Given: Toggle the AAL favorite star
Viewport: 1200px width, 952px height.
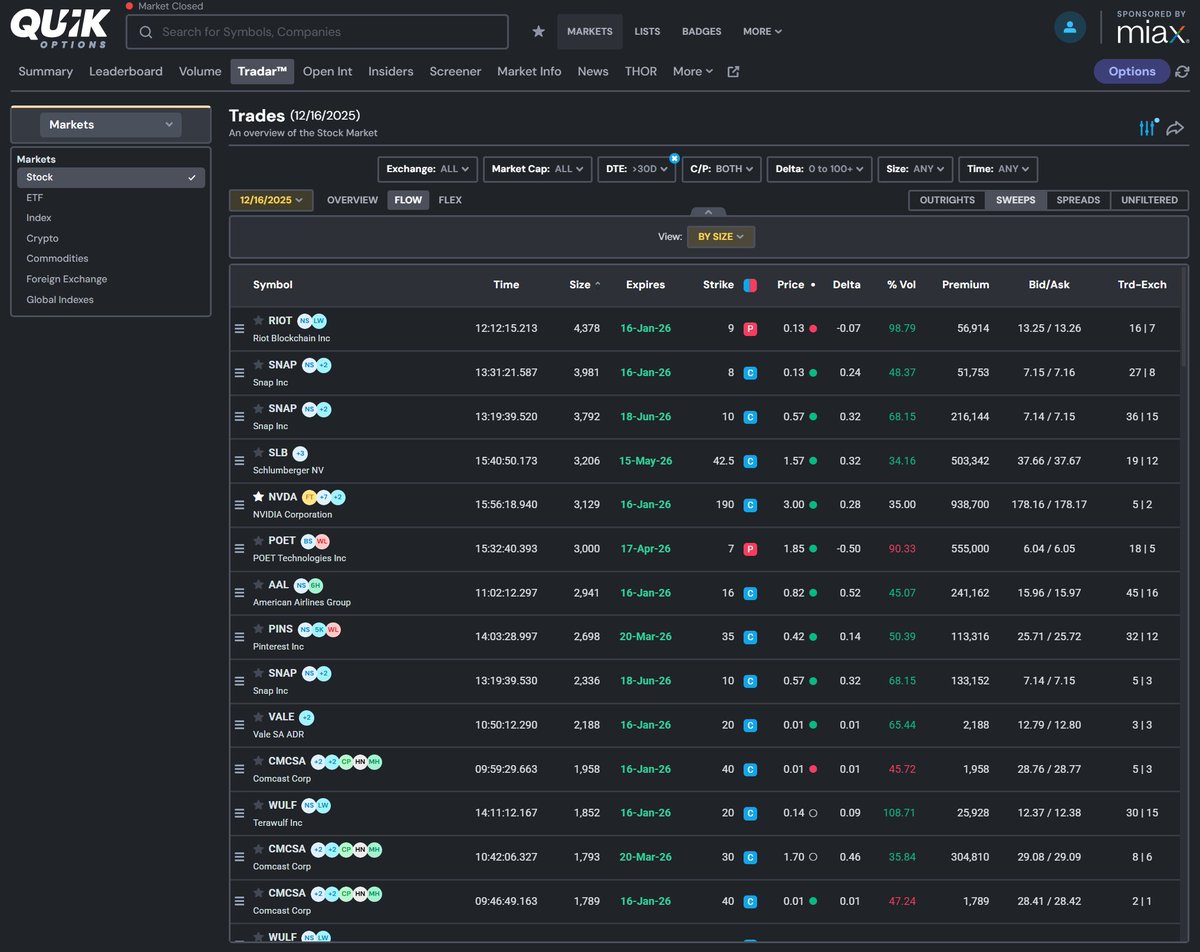Looking at the screenshot, I should tap(259, 585).
